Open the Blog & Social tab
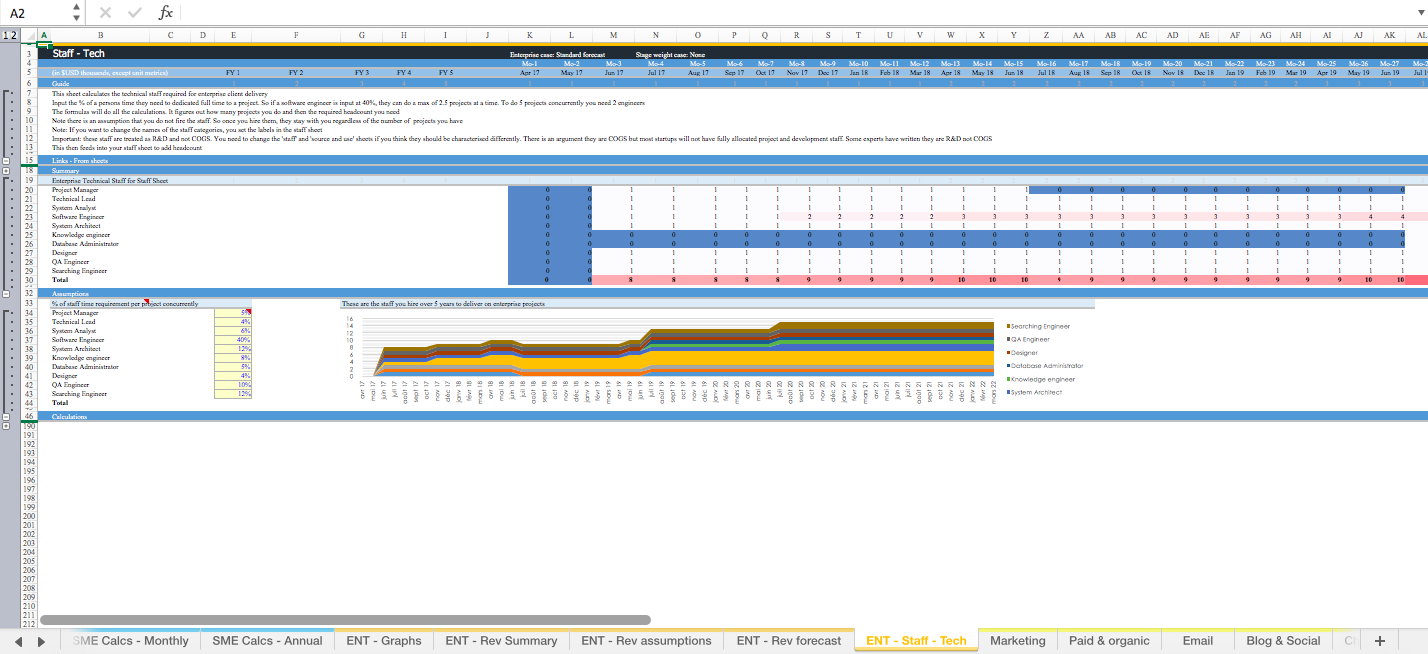1428x654 pixels. (1283, 641)
